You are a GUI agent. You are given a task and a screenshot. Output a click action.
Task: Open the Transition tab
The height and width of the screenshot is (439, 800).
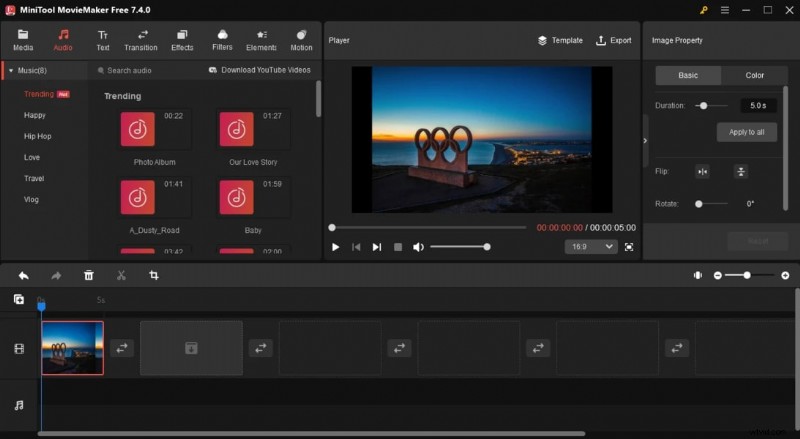[141, 40]
